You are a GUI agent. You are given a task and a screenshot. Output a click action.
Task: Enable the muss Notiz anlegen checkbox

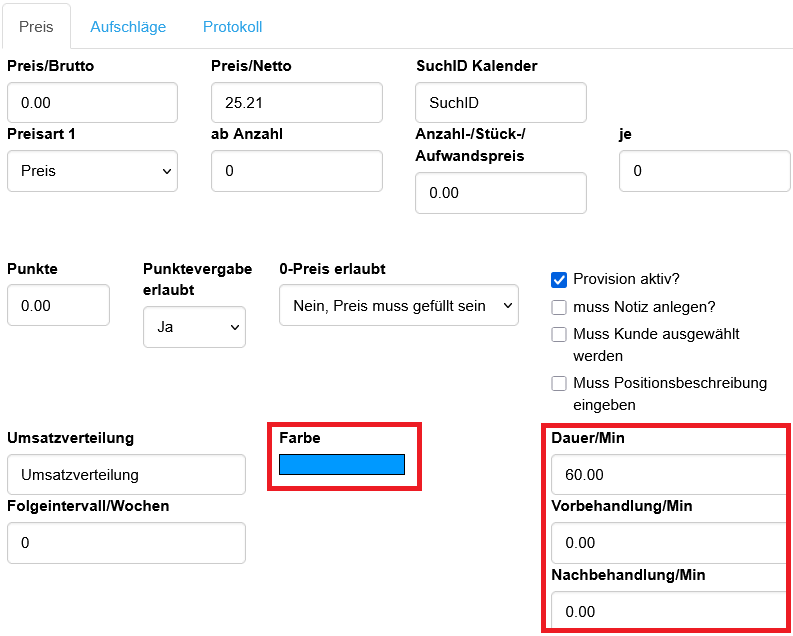559,307
